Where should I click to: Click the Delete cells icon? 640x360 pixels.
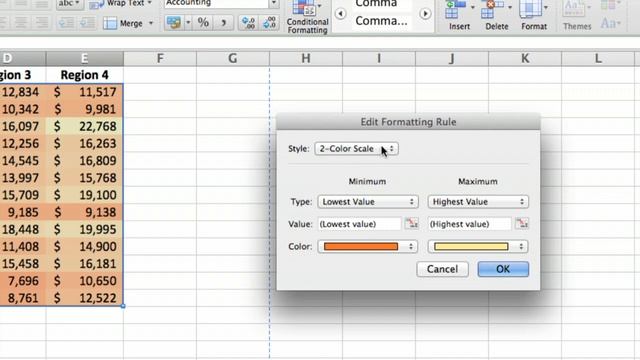[492, 9]
